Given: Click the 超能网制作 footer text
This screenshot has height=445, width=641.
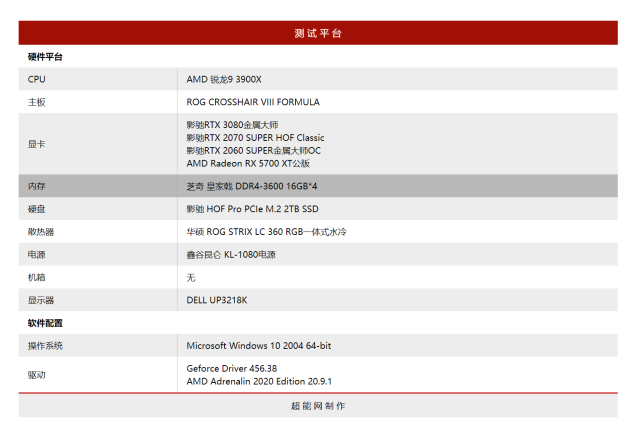Looking at the screenshot, I should pyautogui.click(x=318, y=406).
